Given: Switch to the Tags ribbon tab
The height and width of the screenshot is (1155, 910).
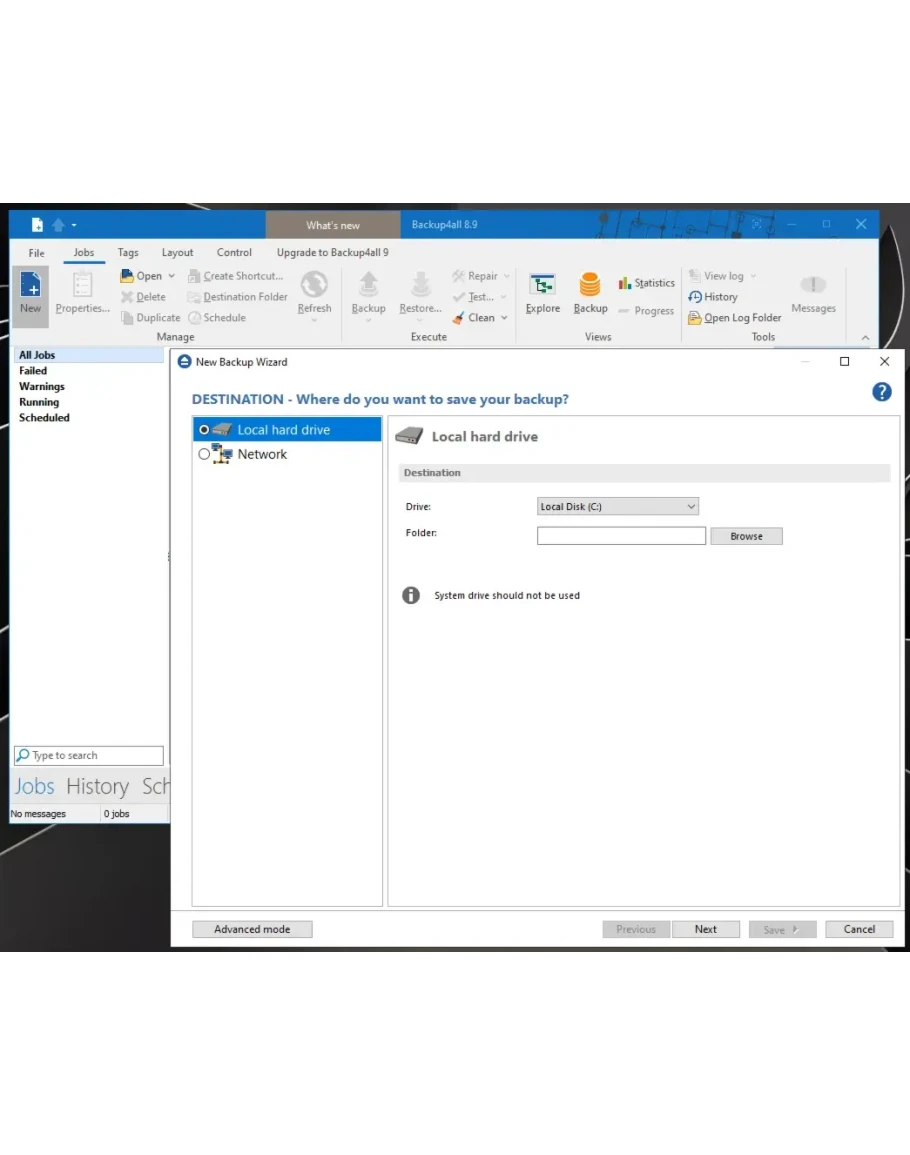Looking at the screenshot, I should (x=128, y=253).
